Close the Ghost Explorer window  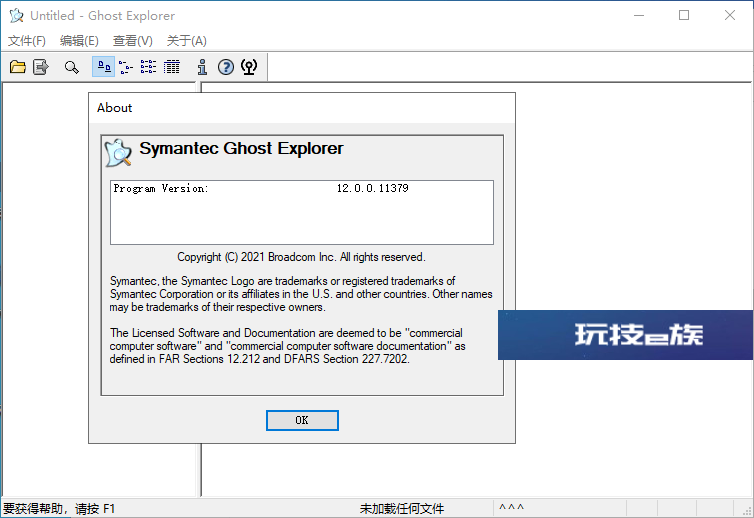click(730, 15)
